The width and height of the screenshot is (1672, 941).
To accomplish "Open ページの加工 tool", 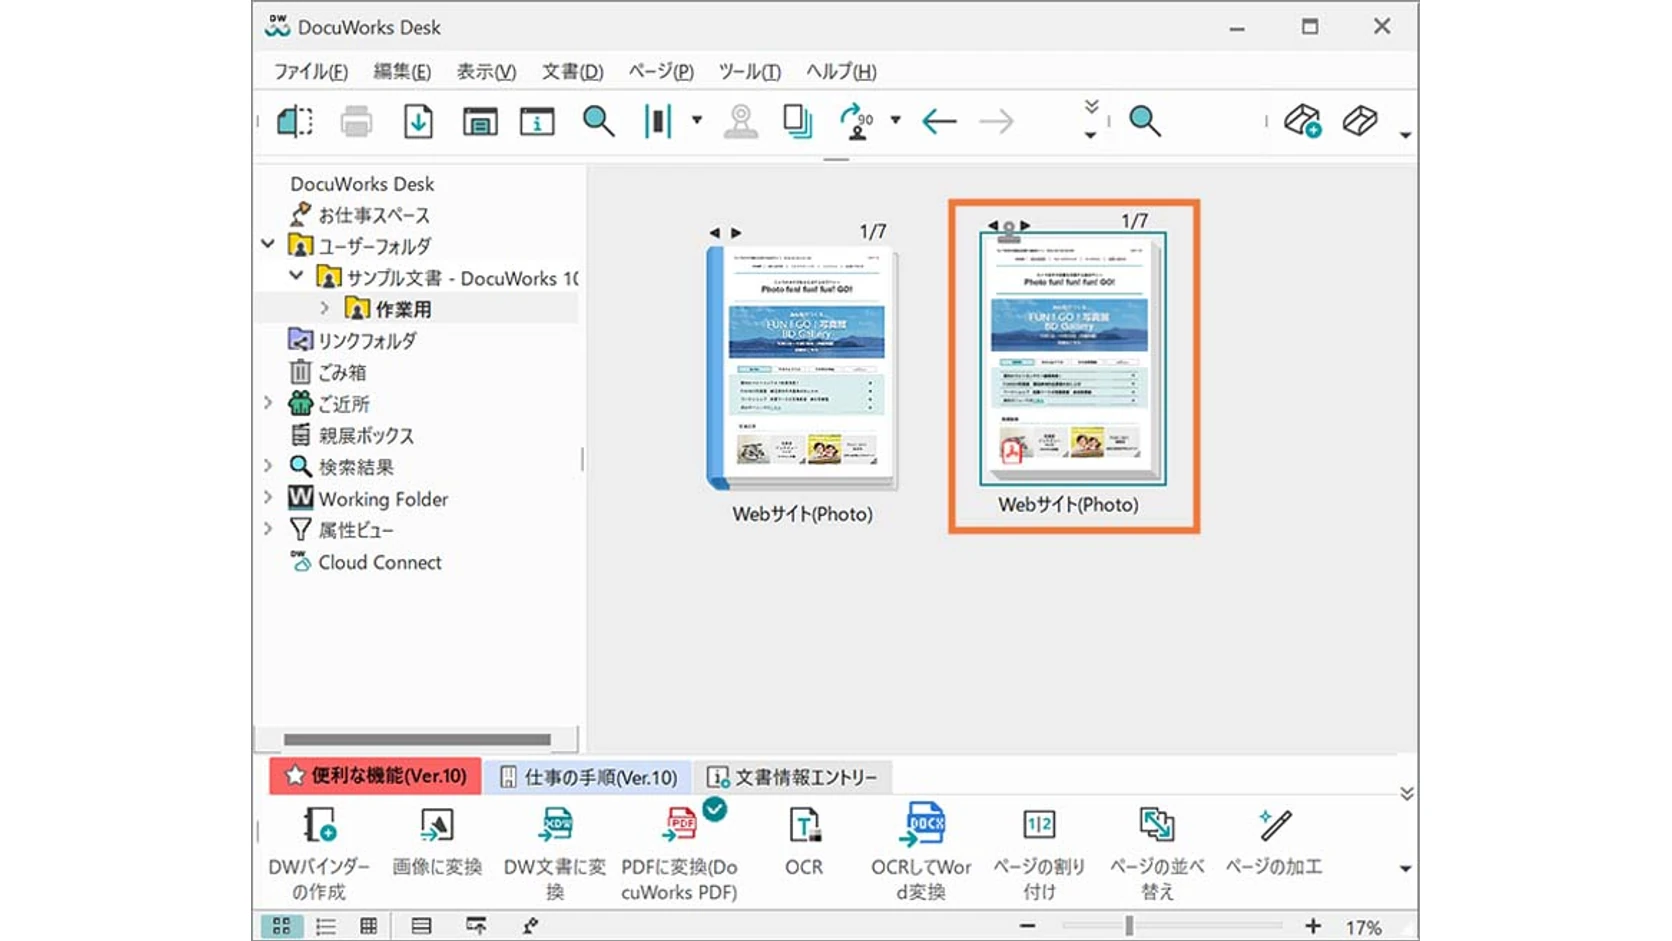I will pos(1274,842).
